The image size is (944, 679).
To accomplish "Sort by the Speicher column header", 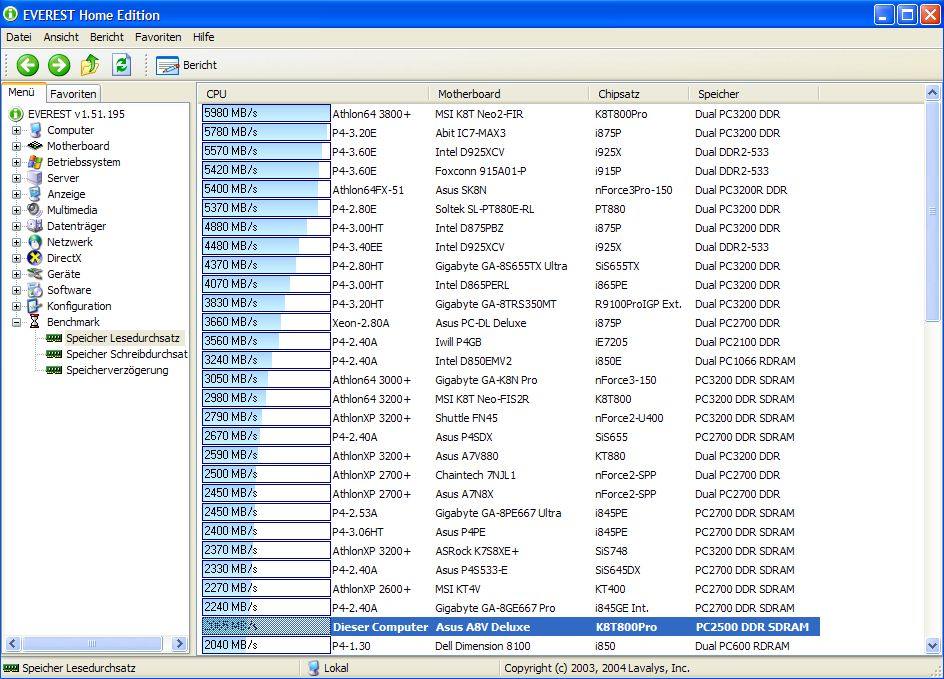I will pyautogui.click(x=754, y=94).
